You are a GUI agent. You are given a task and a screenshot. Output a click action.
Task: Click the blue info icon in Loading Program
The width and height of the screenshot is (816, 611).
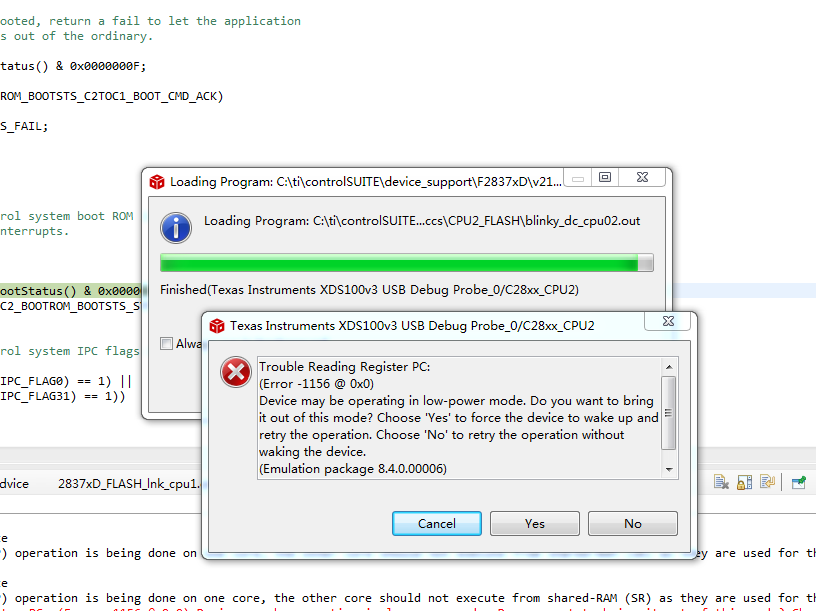click(x=176, y=228)
